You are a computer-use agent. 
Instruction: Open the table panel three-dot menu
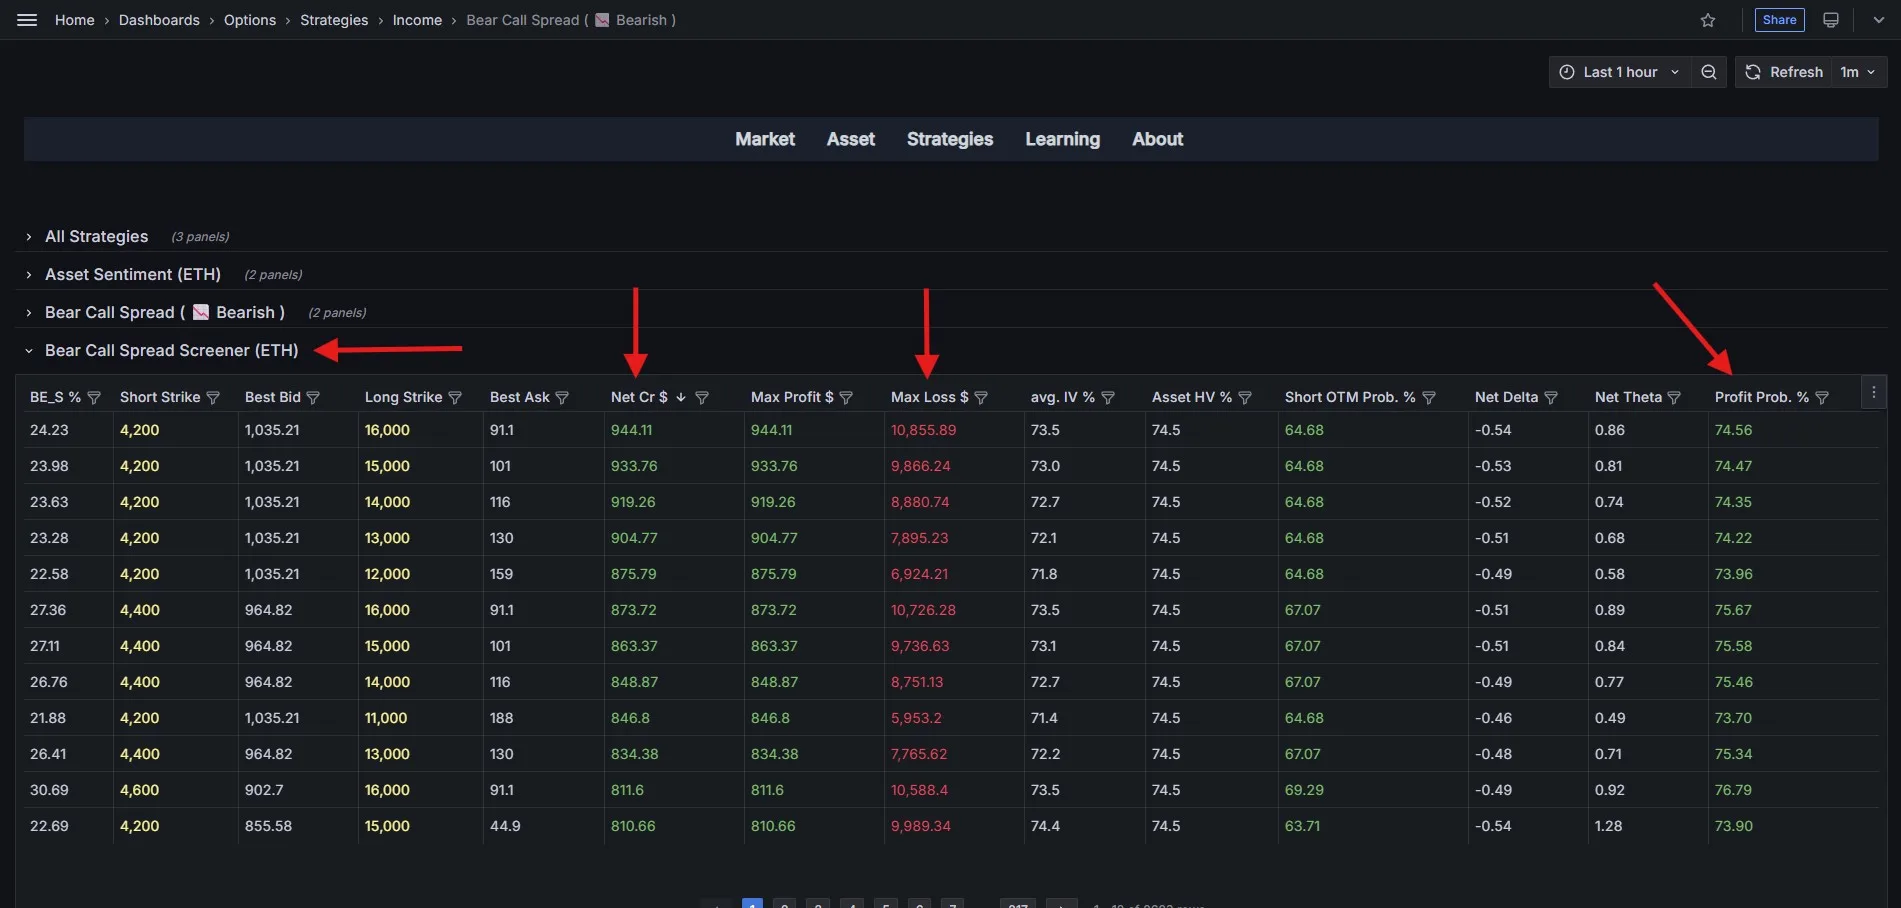pos(1874,393)
